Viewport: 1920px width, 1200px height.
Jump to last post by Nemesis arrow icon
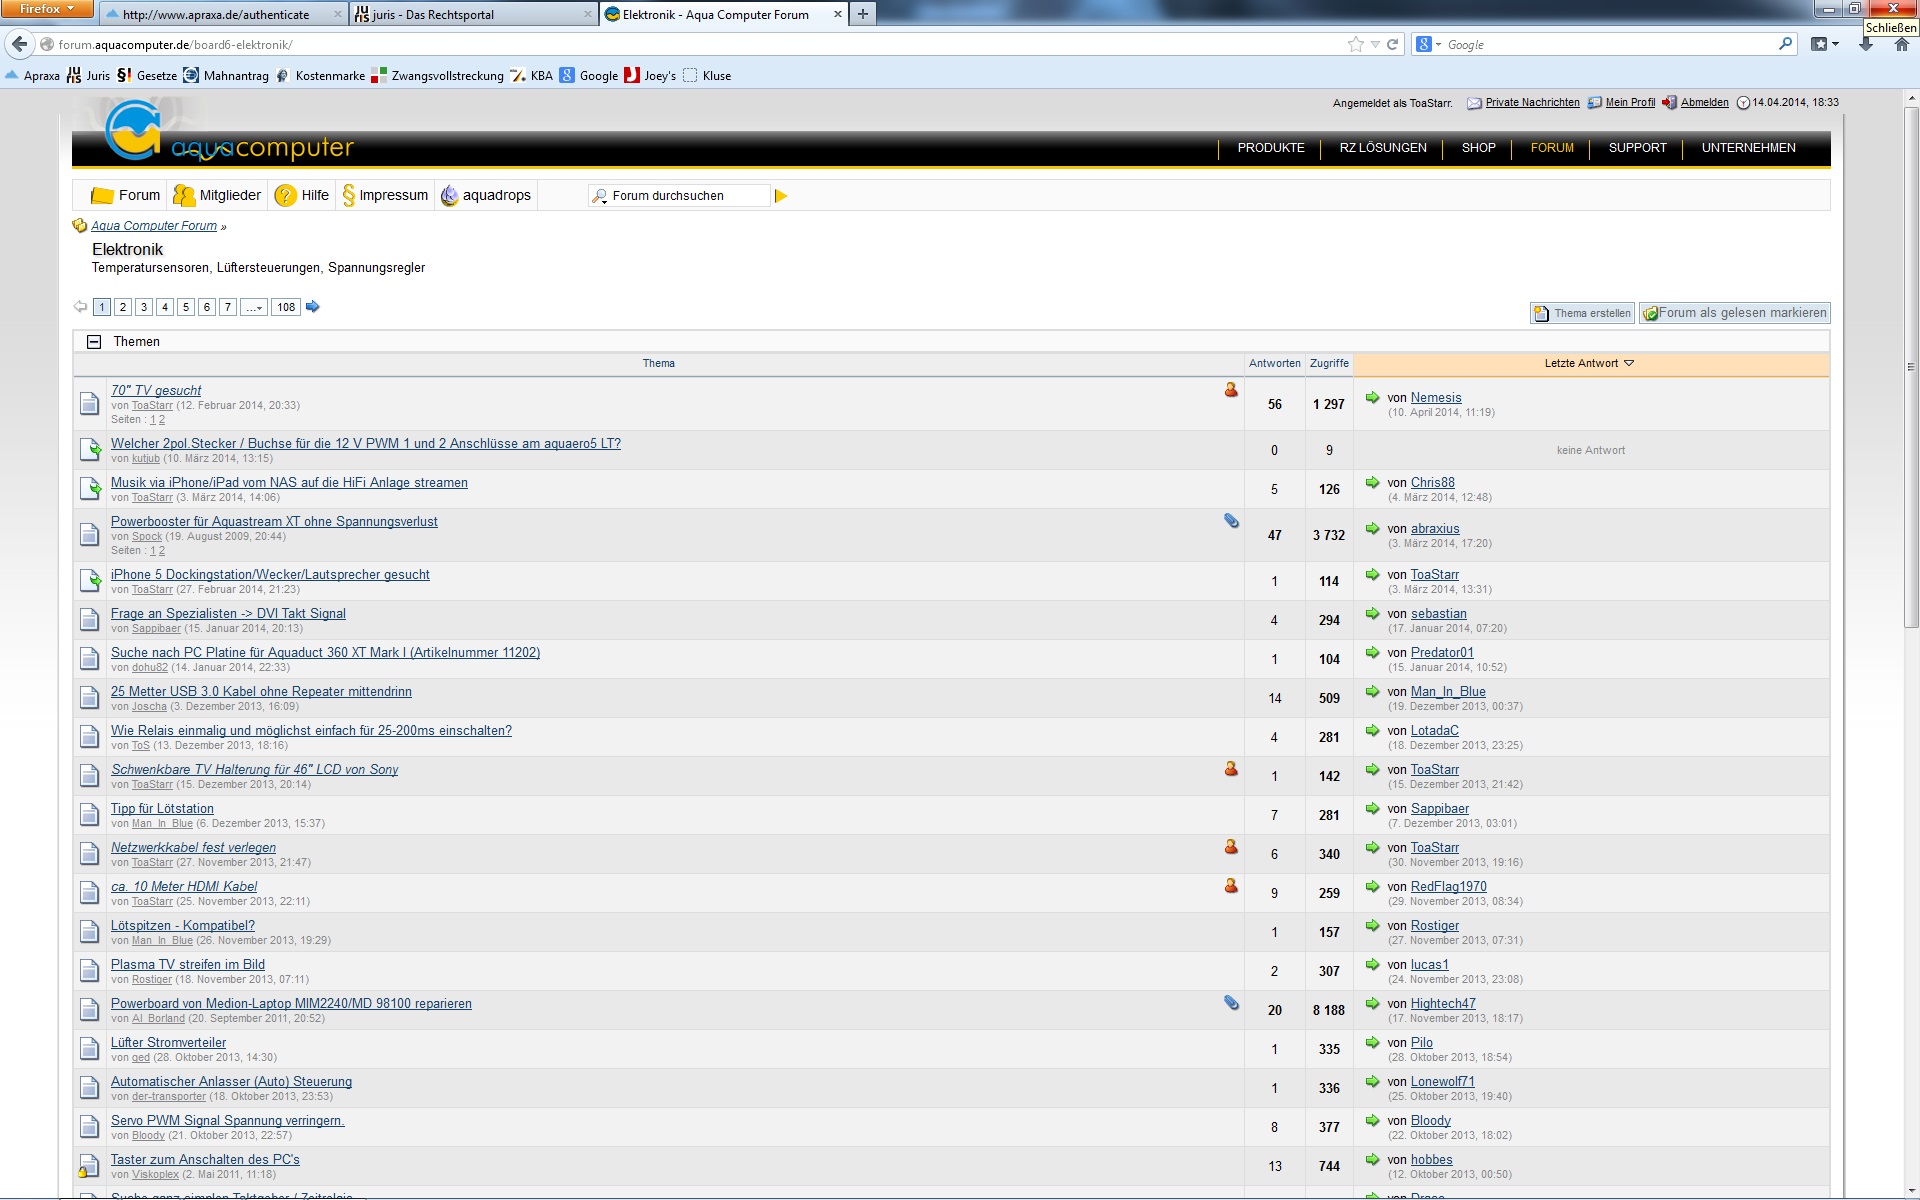[1373, 397]
